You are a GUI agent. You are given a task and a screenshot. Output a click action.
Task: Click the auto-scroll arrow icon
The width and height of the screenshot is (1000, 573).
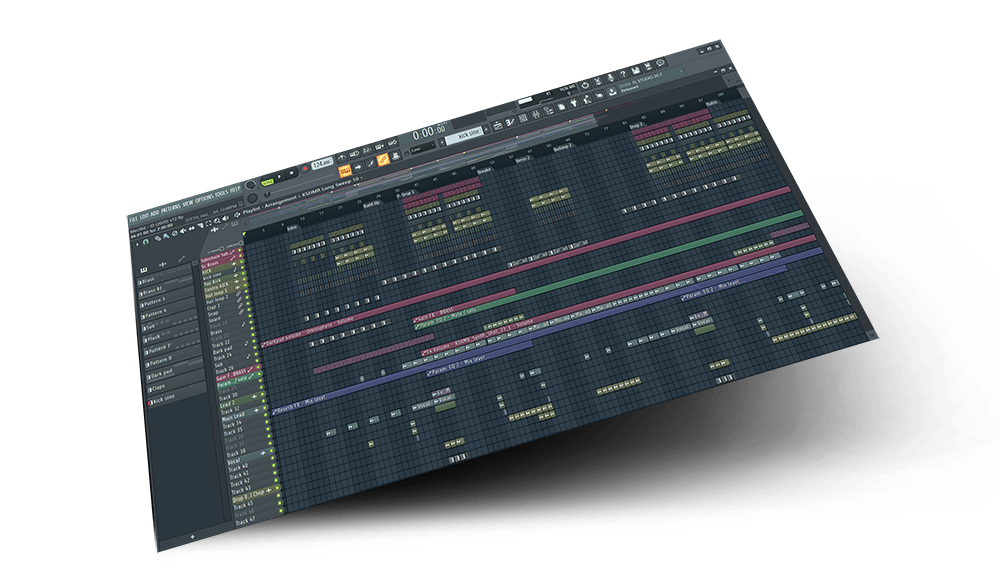coord(357,167)
